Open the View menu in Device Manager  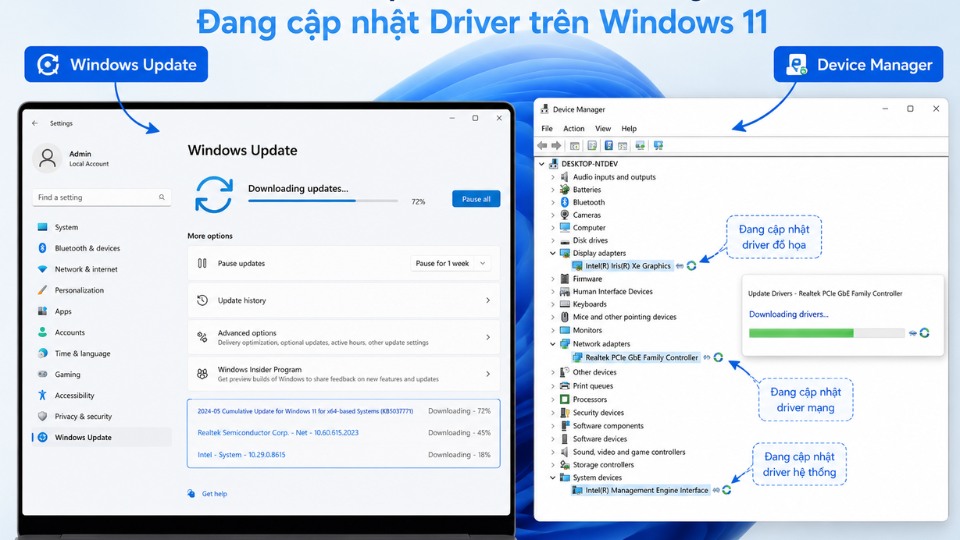(x=603, y=129)
